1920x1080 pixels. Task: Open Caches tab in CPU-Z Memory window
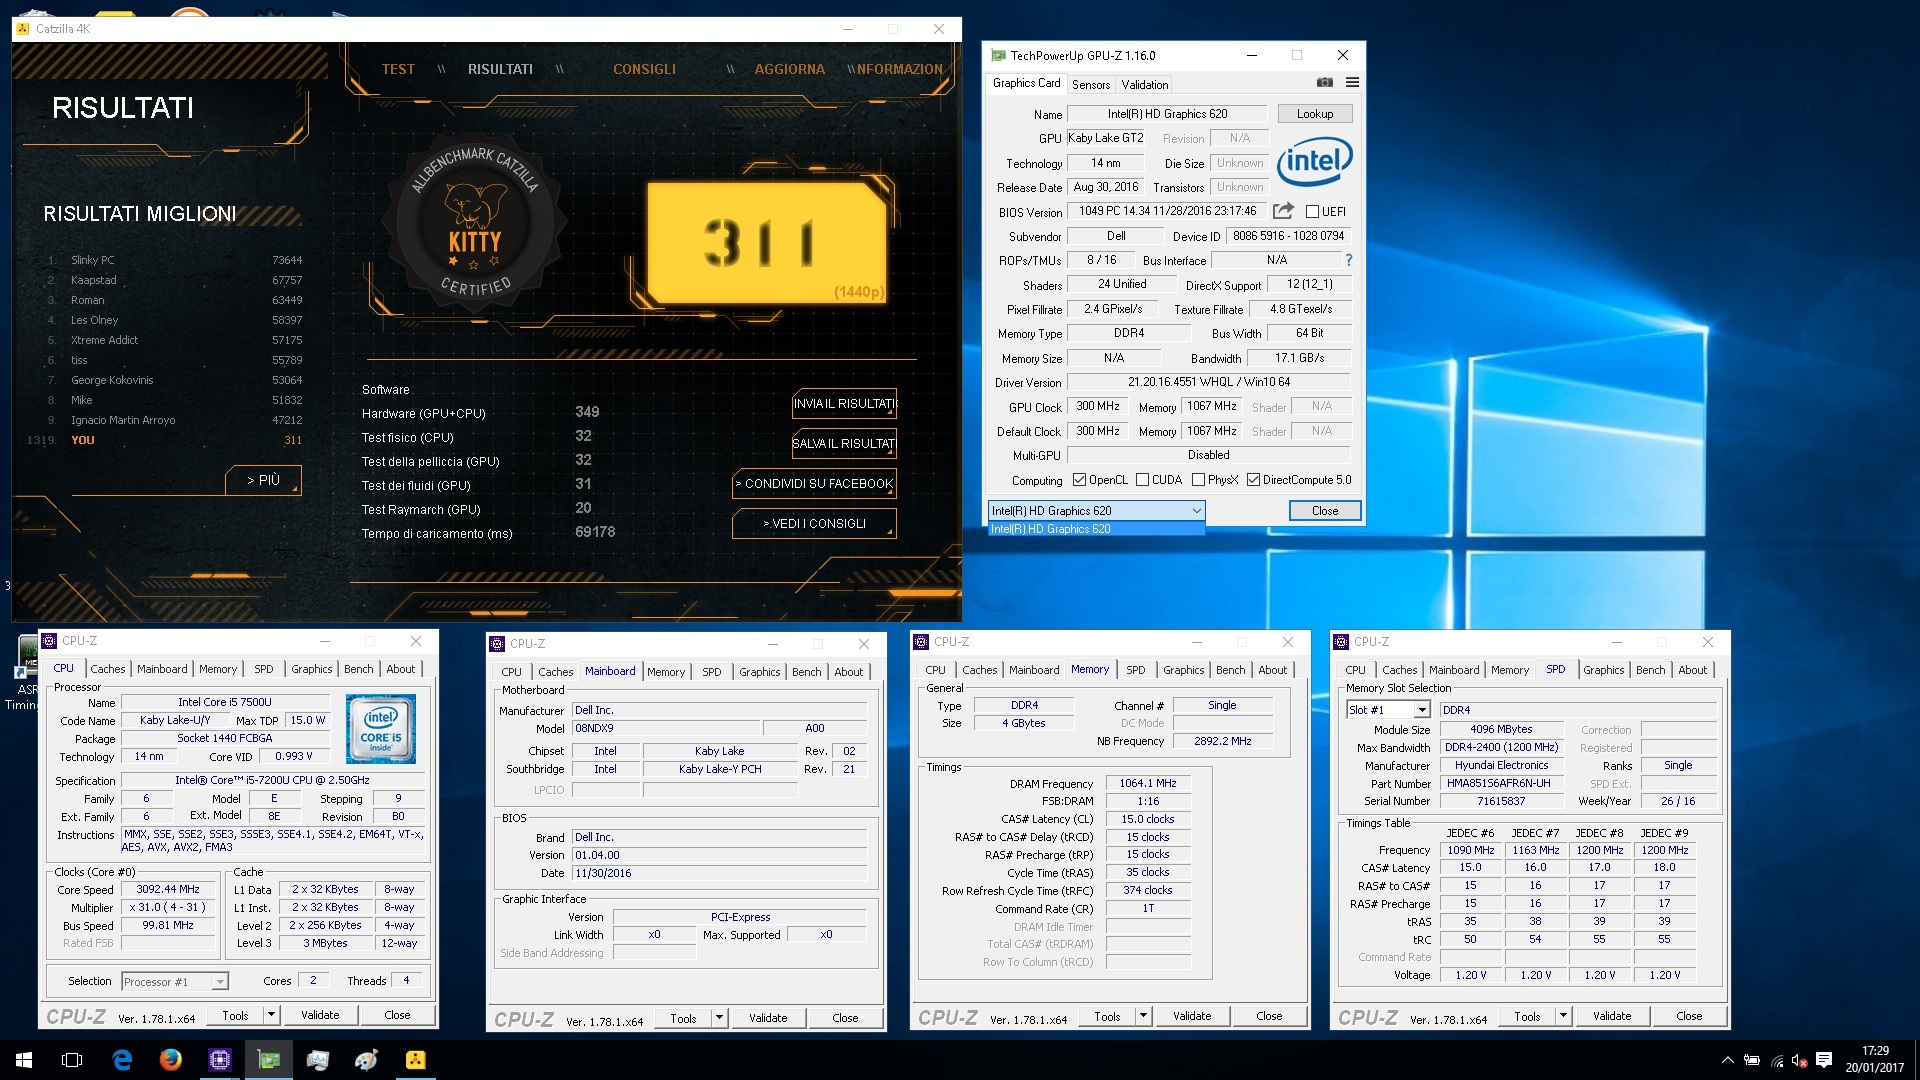[x=980, y=670]
